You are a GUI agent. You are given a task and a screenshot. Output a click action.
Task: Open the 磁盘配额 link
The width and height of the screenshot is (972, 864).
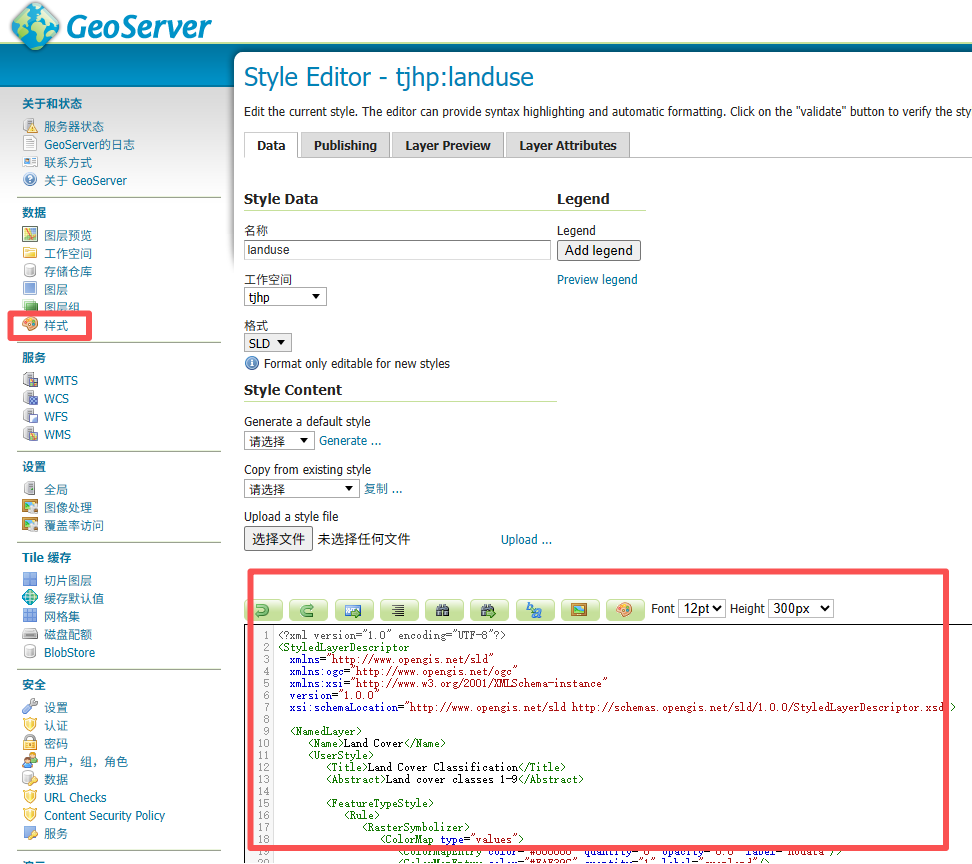click(68, 634)
